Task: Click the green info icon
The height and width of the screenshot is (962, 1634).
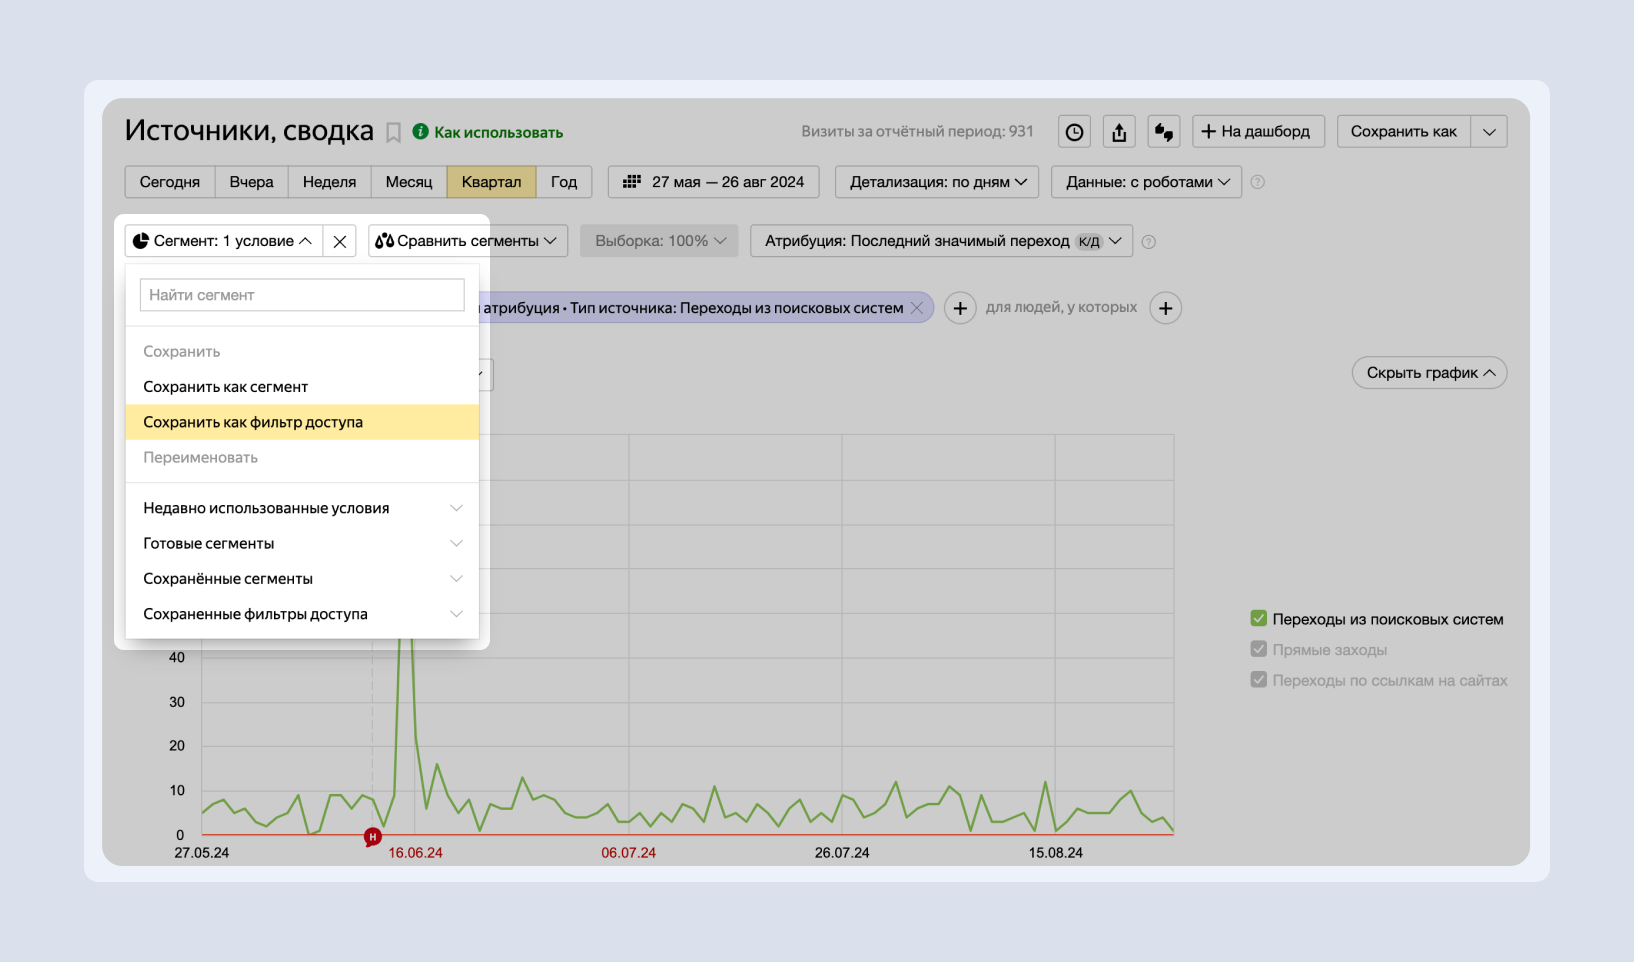Action: tap(420, 131)
